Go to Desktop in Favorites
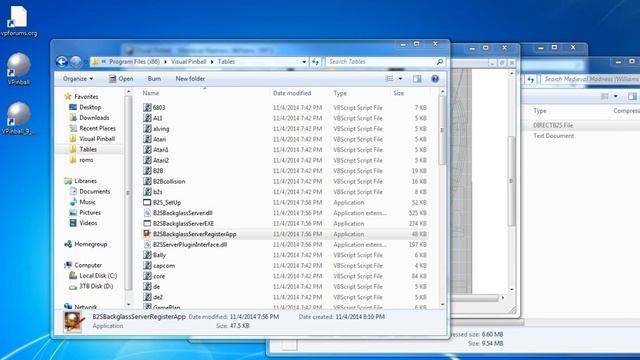This screenshot has width=640, height=360. point(85,107)
